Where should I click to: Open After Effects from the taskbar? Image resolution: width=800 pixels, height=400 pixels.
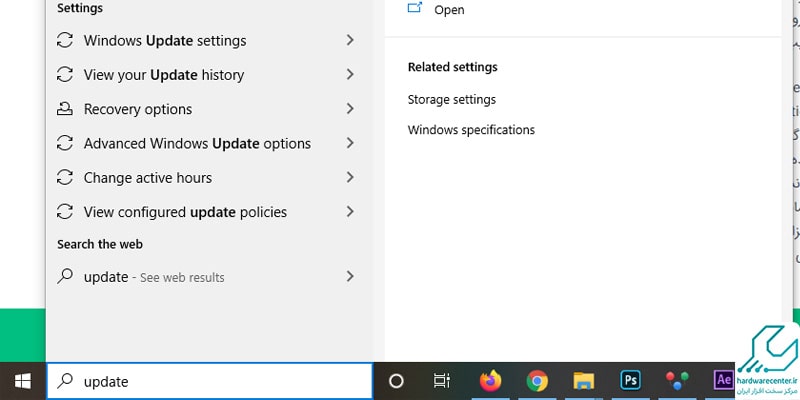723,381
